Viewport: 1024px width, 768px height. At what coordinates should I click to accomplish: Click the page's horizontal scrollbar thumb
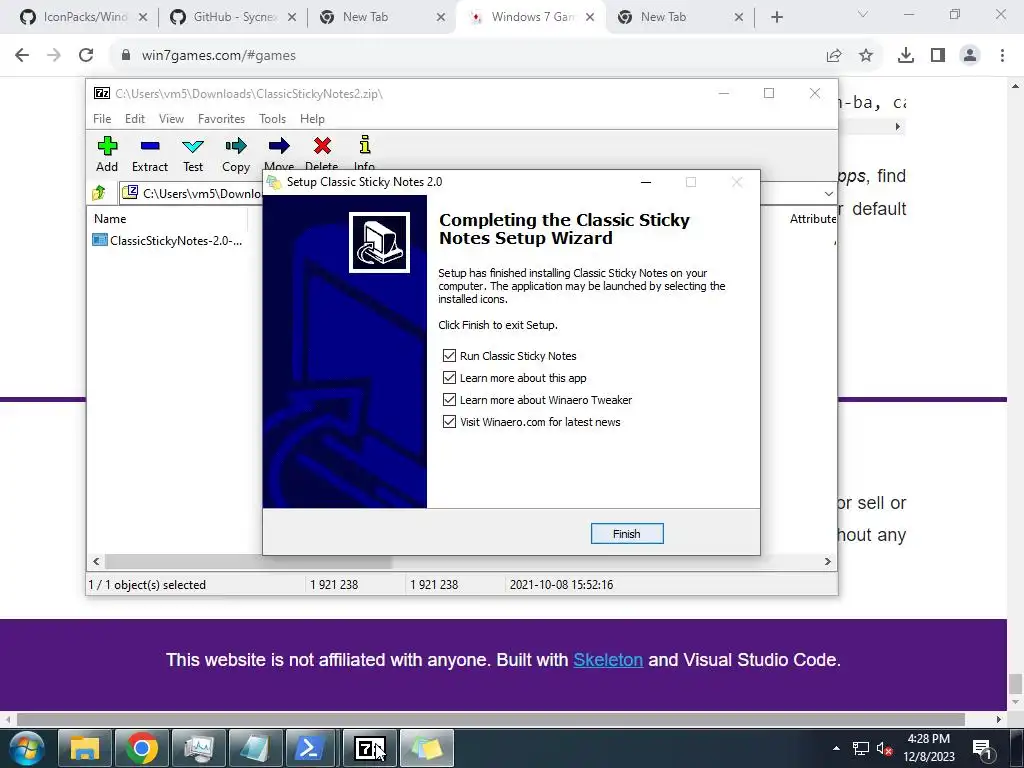[x=490, y=719]
